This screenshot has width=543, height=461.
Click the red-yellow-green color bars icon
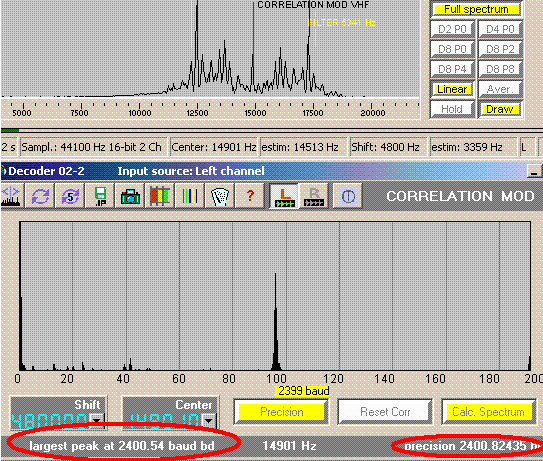pyautogui.click(x=160, y=196)
